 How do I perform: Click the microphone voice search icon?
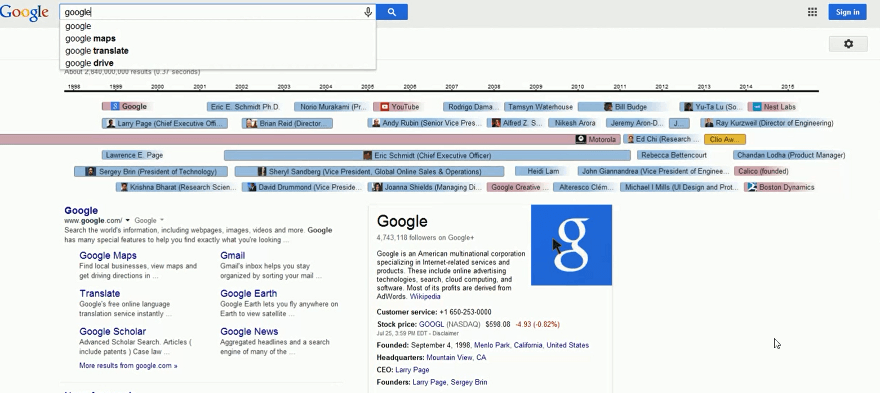(368, 12)
